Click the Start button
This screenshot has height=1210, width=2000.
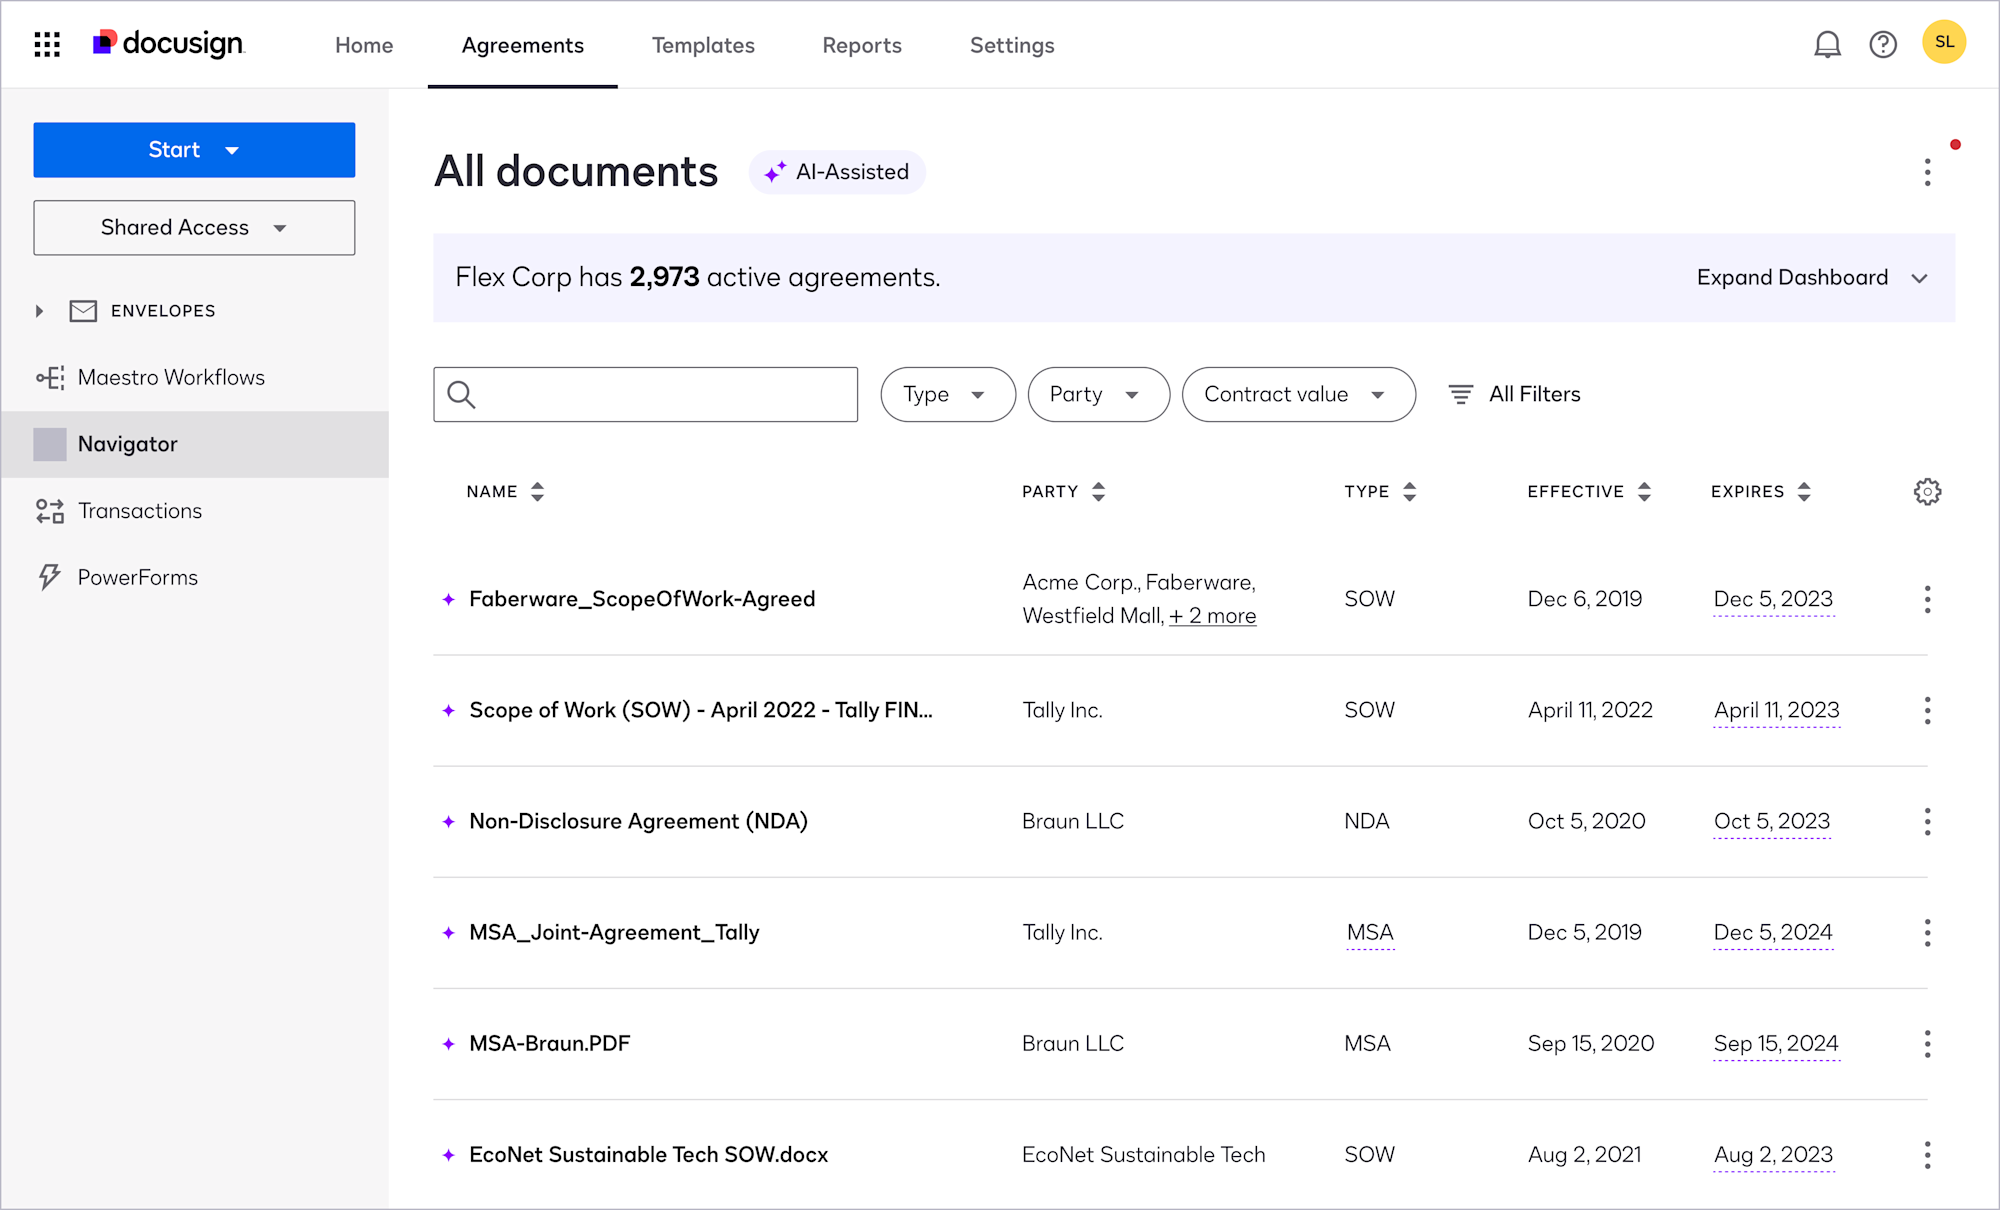(193, 149)
